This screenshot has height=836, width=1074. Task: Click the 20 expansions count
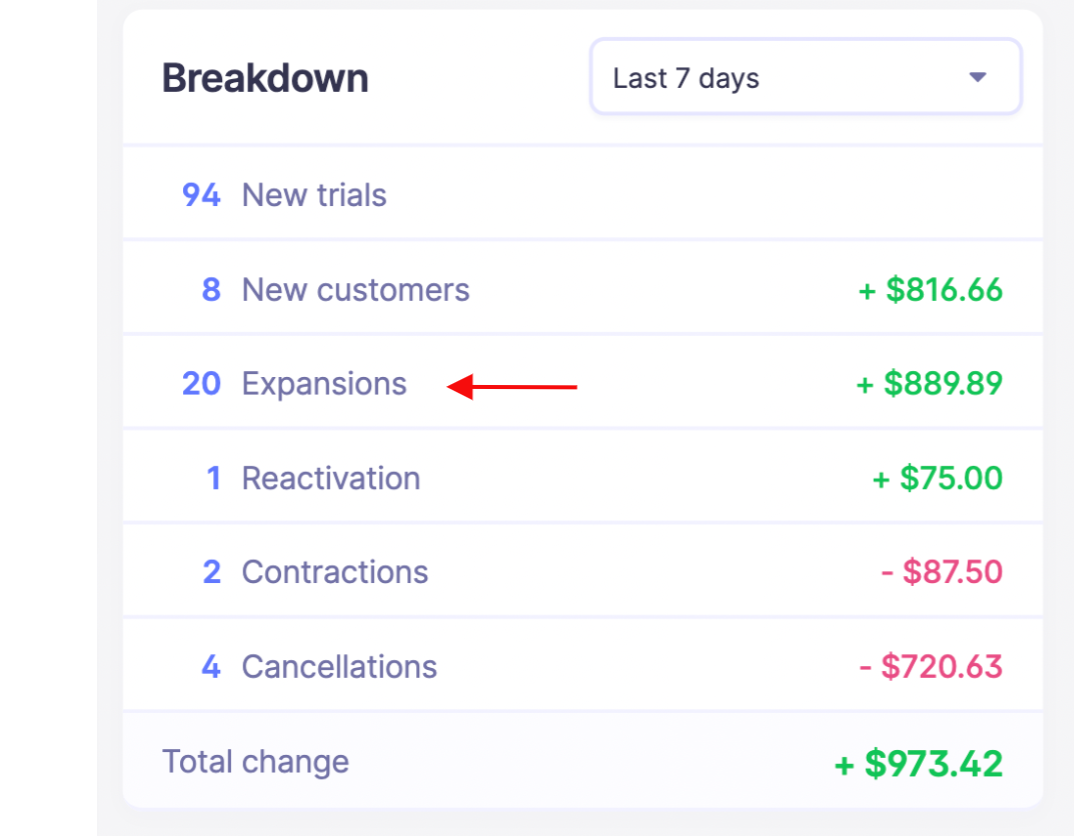tap(201, 384)
